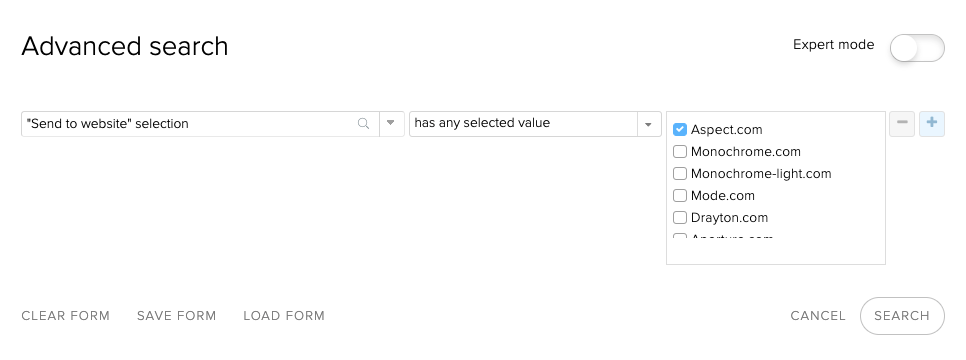Run the query with SEARCH button
The height and width of the screenshot is (360, 966).
pos(902,316)
